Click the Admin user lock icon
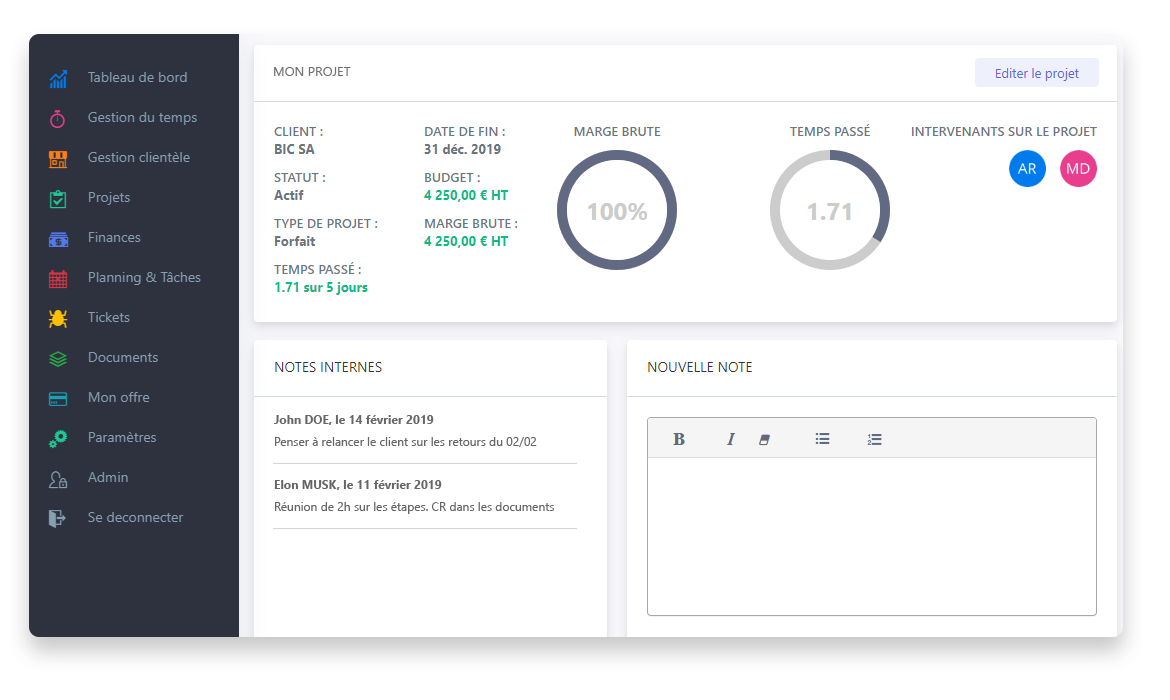Image resolution: width=1170 pixels, height=700 pixels. (58, 479)
